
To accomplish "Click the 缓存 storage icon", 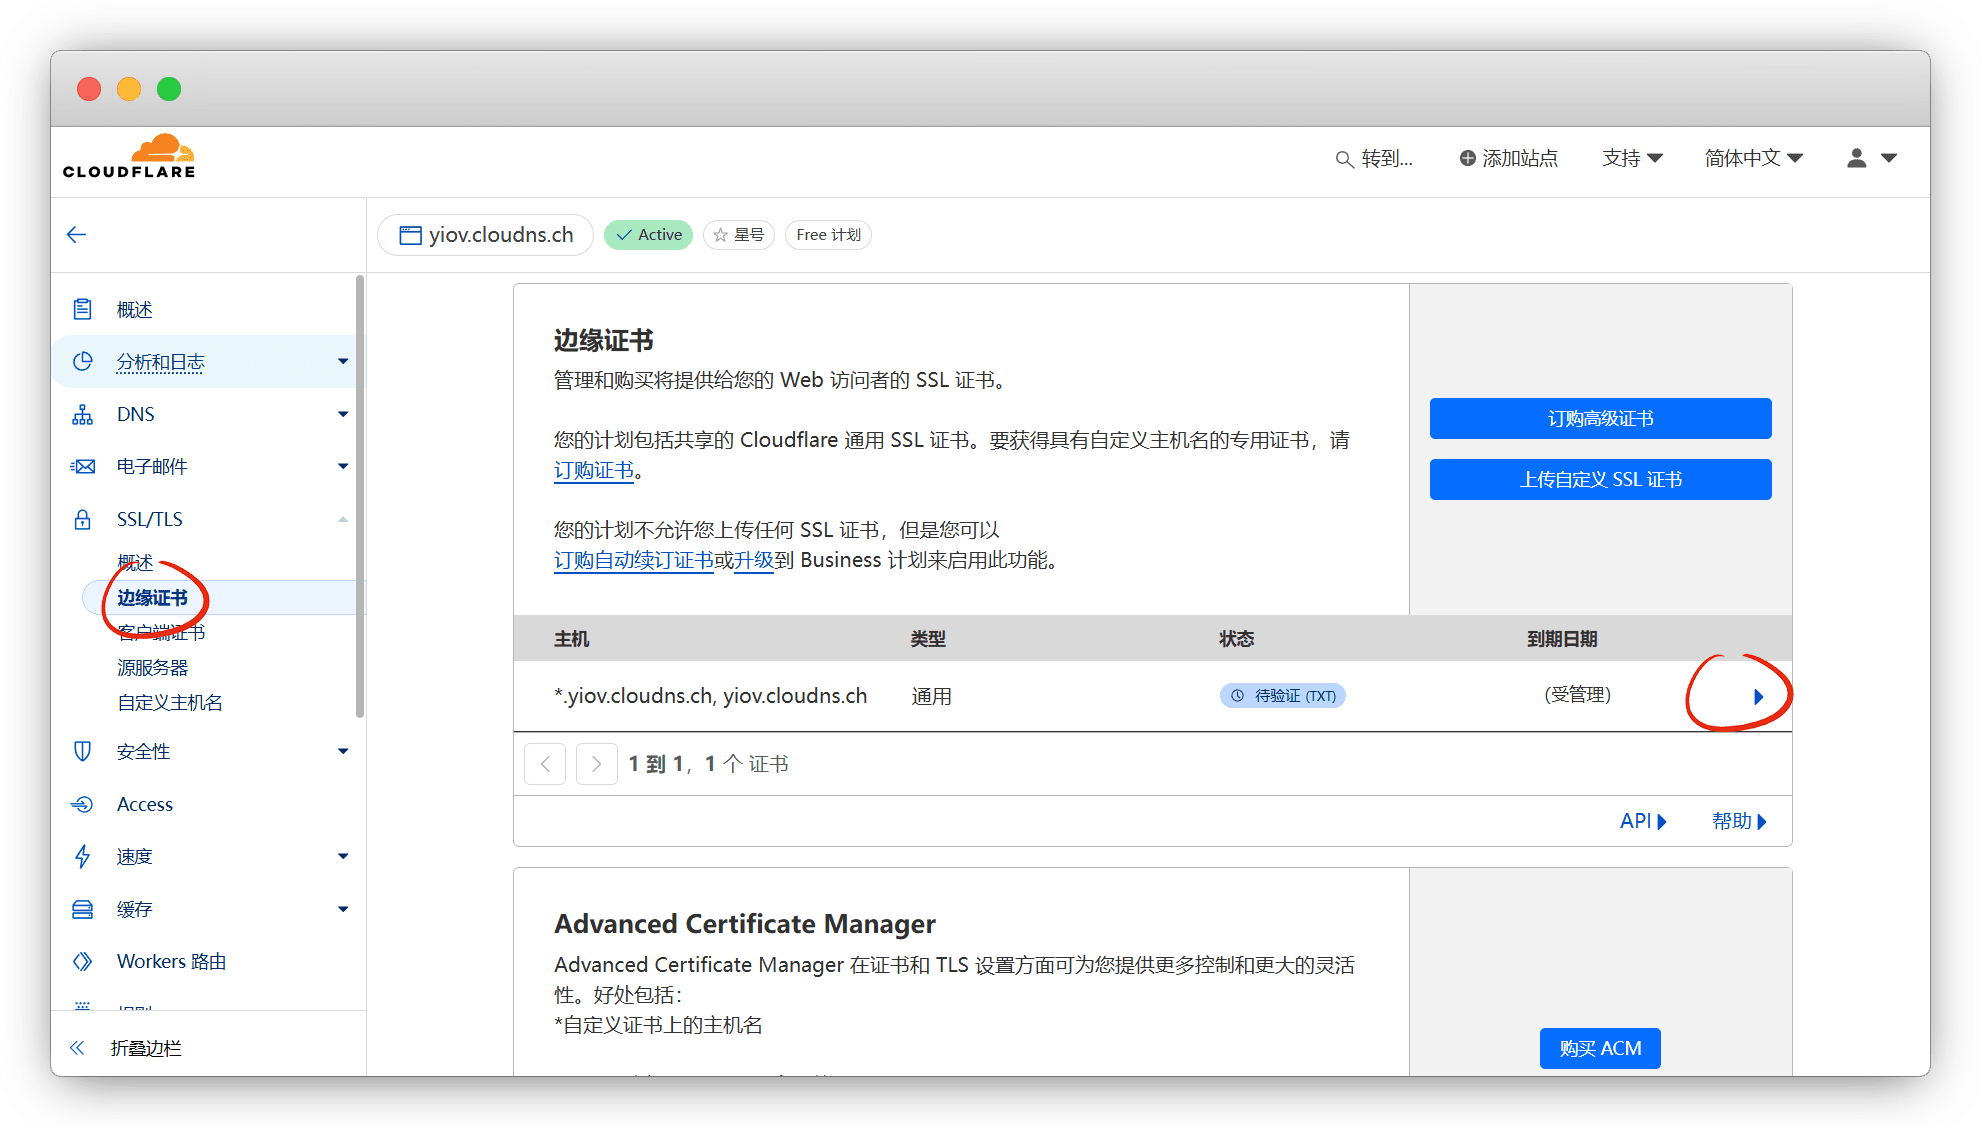I will (x=83, y=909).
